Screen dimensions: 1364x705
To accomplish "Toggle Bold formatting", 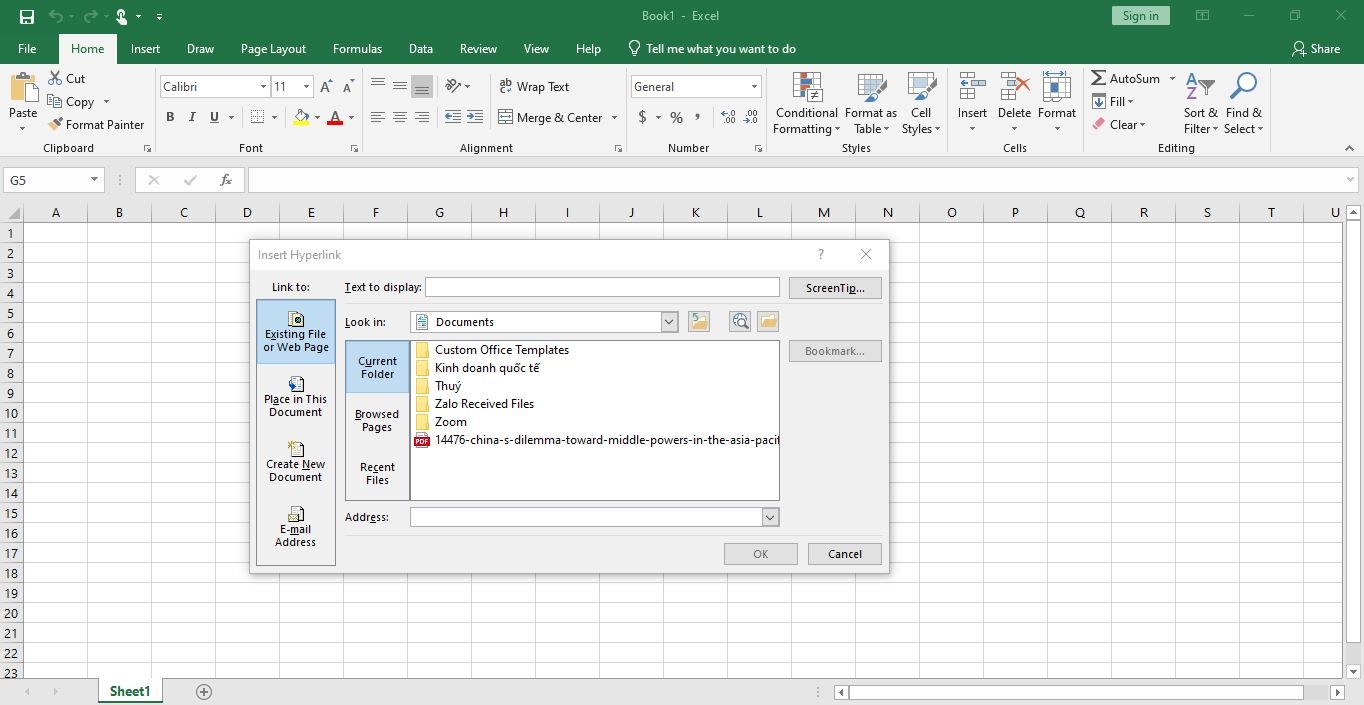I will tap(170, 117).
